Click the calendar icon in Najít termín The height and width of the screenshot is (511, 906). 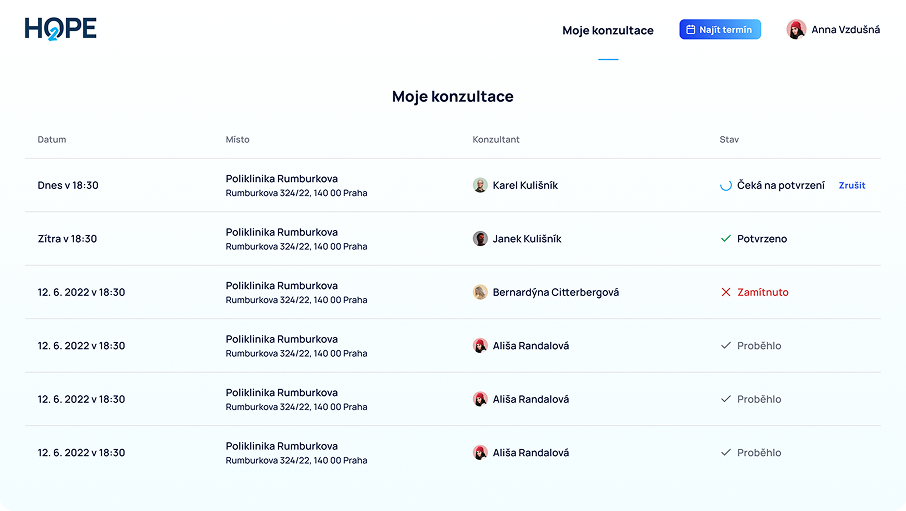[690, 30]
